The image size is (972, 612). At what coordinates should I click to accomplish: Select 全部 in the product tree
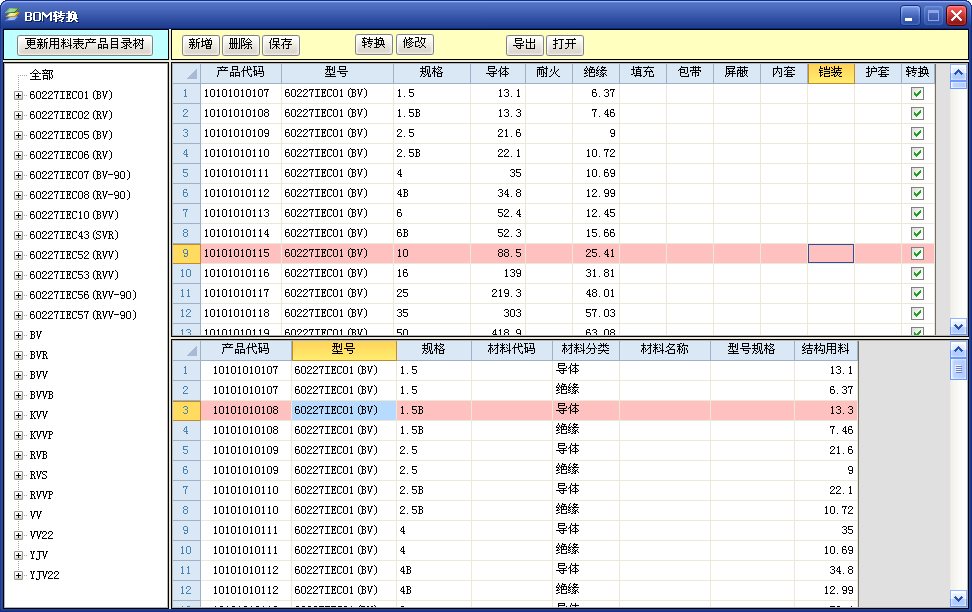(42, 75)
